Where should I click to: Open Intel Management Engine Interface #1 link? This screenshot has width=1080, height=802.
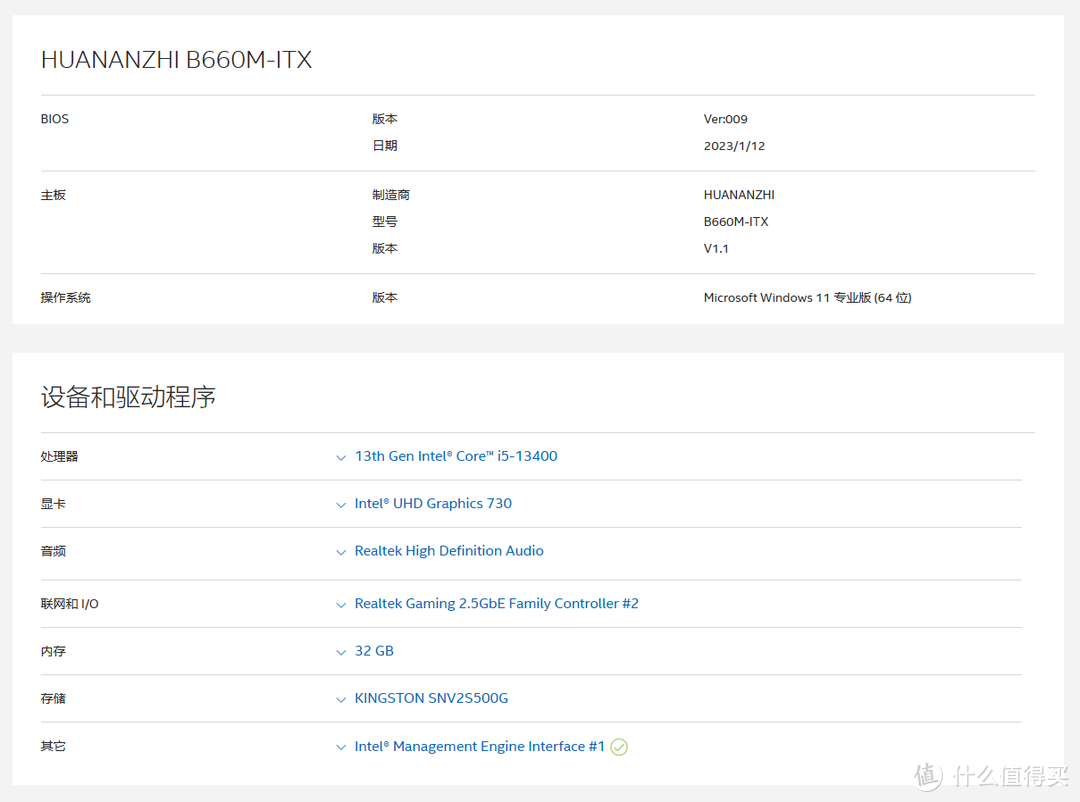click(x=479, y=746)
